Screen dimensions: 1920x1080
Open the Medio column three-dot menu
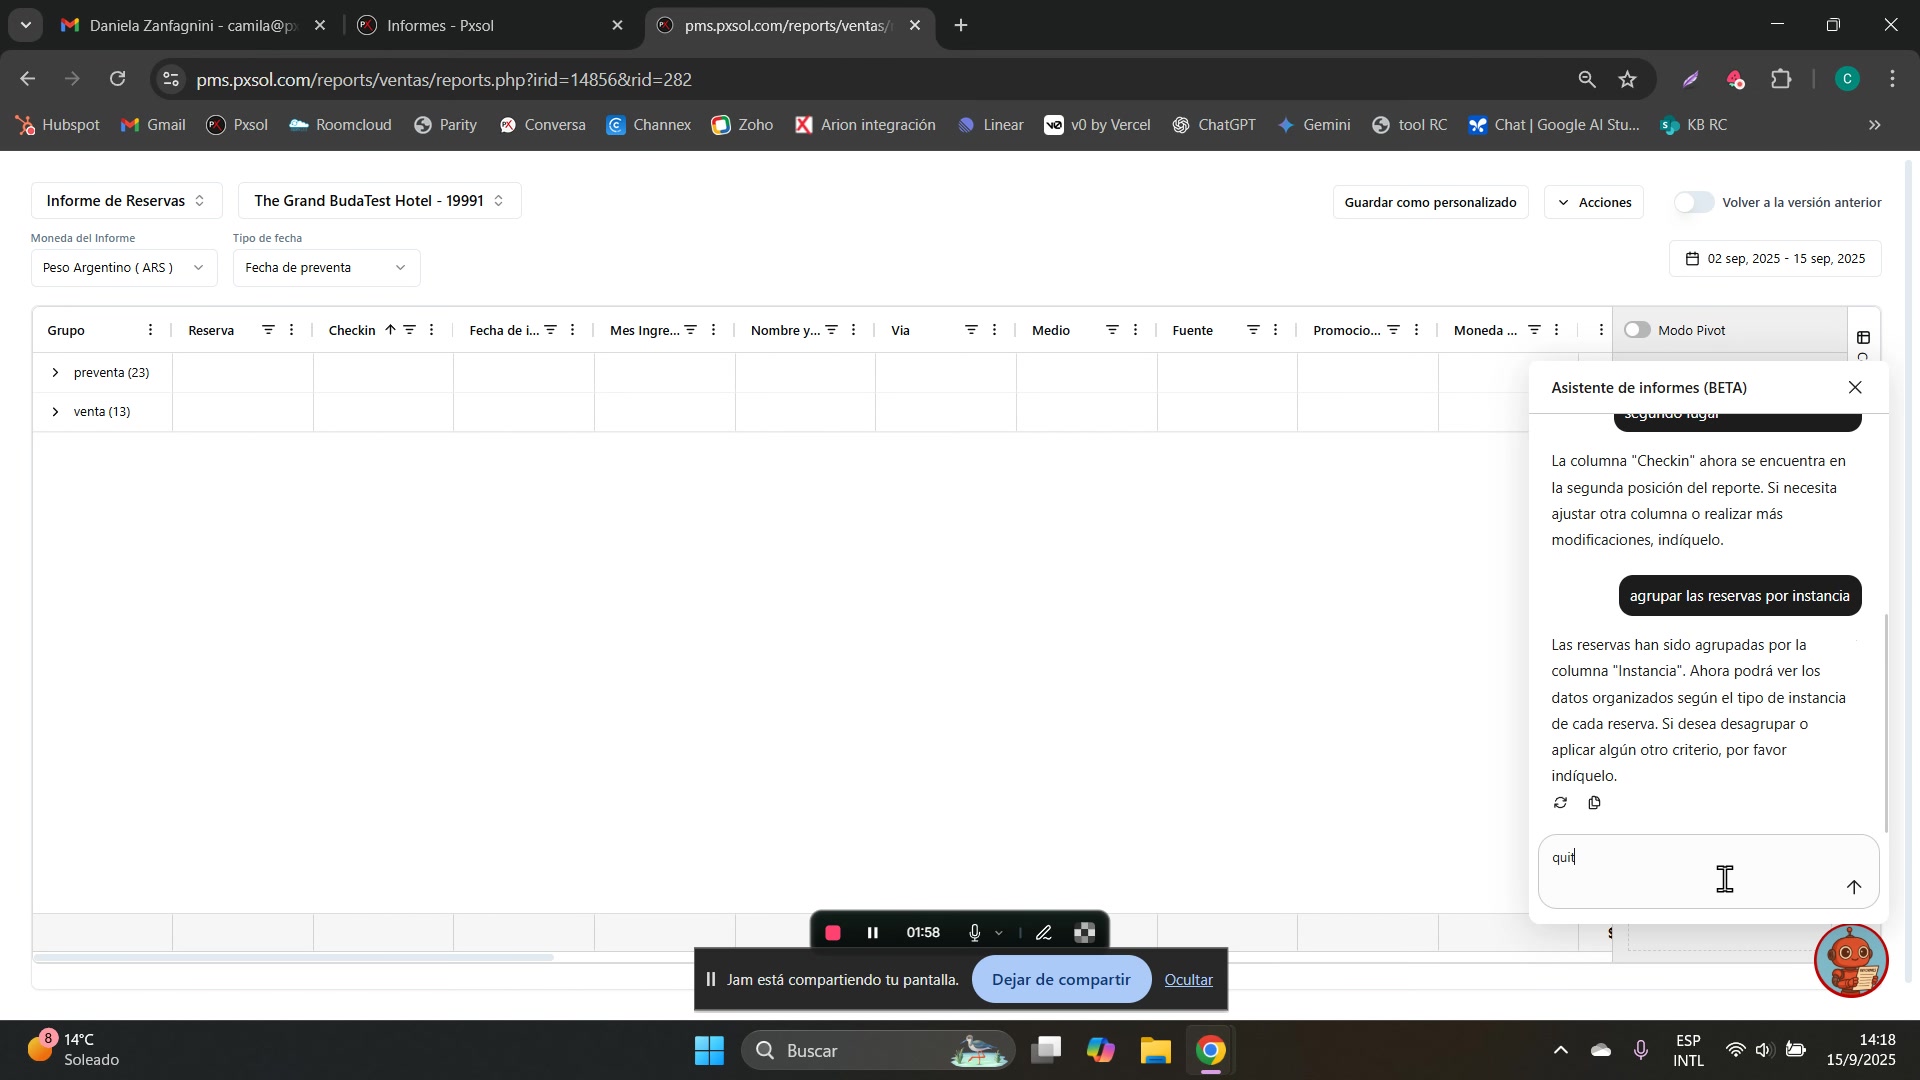coord(1136,330)
